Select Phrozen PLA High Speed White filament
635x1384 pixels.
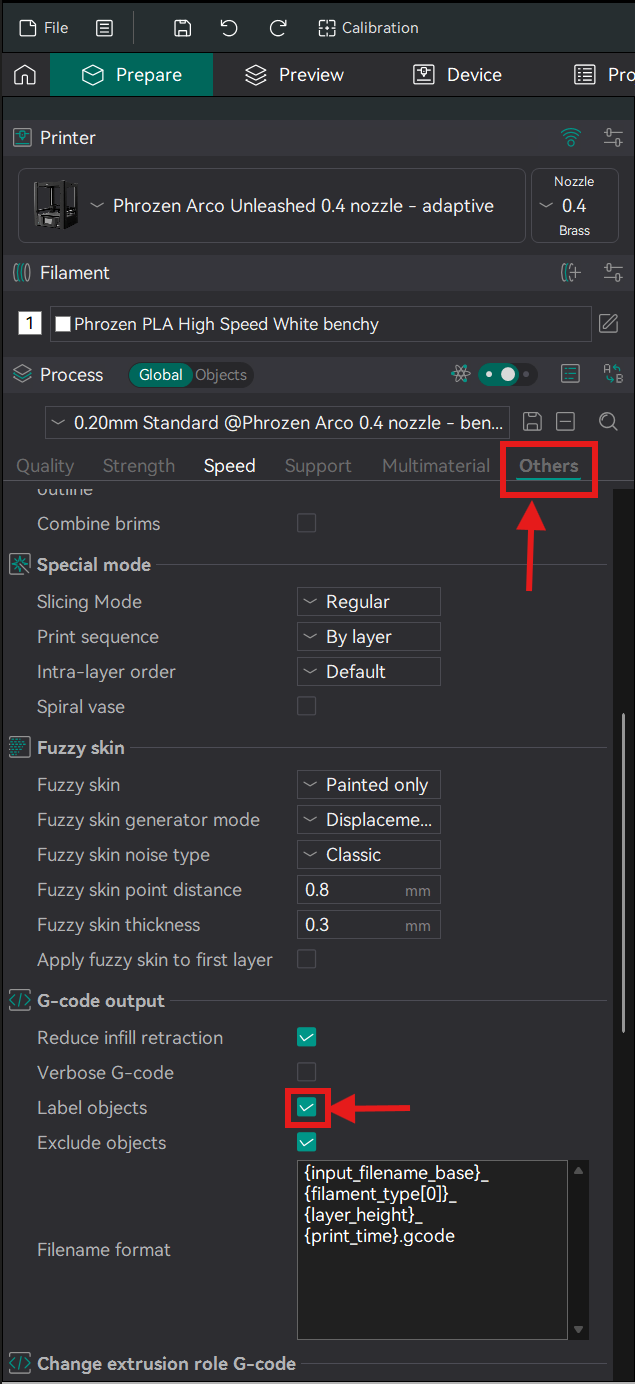[321, 324]
